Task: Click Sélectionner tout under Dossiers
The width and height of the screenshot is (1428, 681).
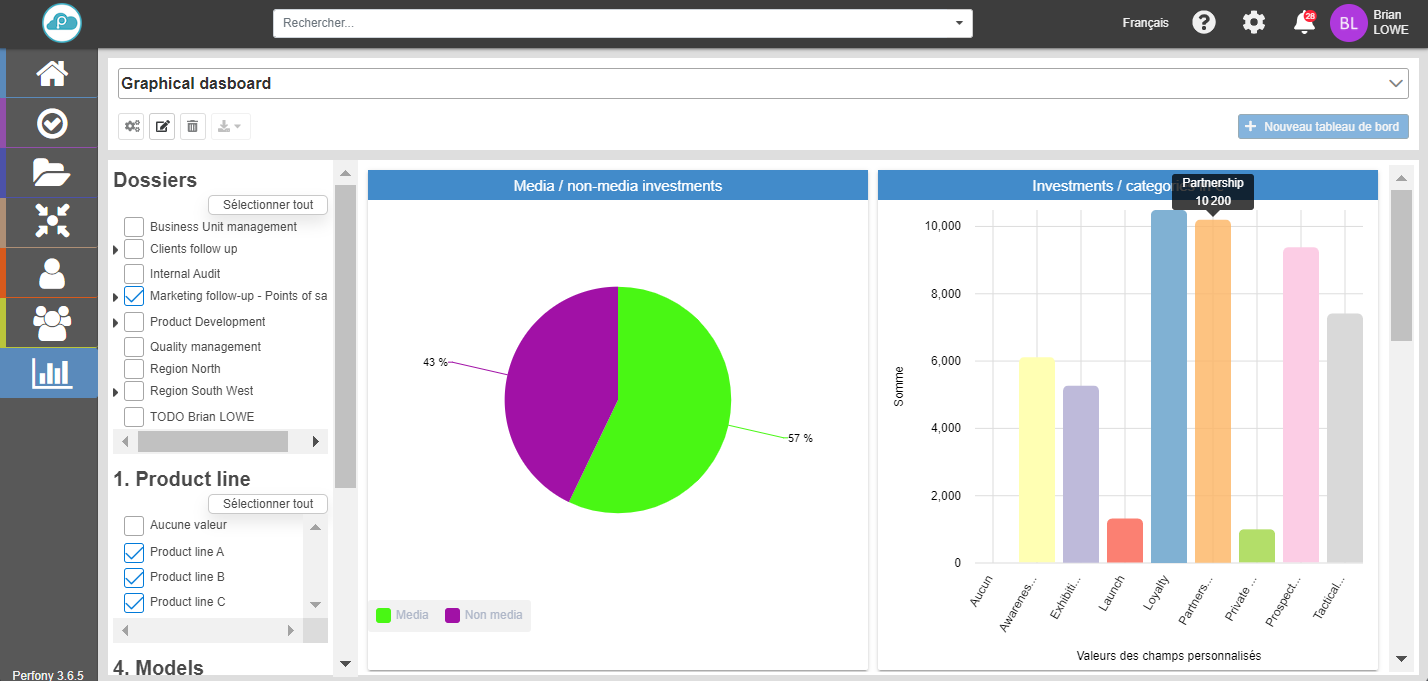Action: [268, 205]
